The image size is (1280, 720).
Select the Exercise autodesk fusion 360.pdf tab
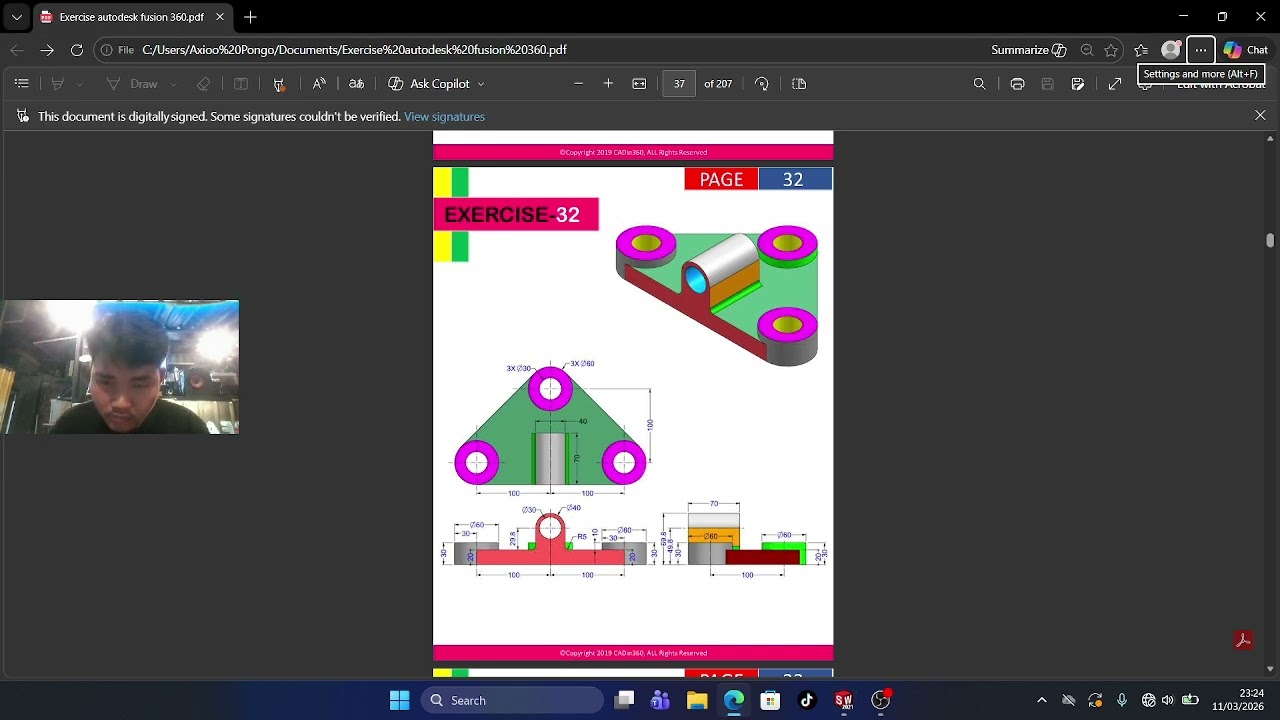[131, 17]
